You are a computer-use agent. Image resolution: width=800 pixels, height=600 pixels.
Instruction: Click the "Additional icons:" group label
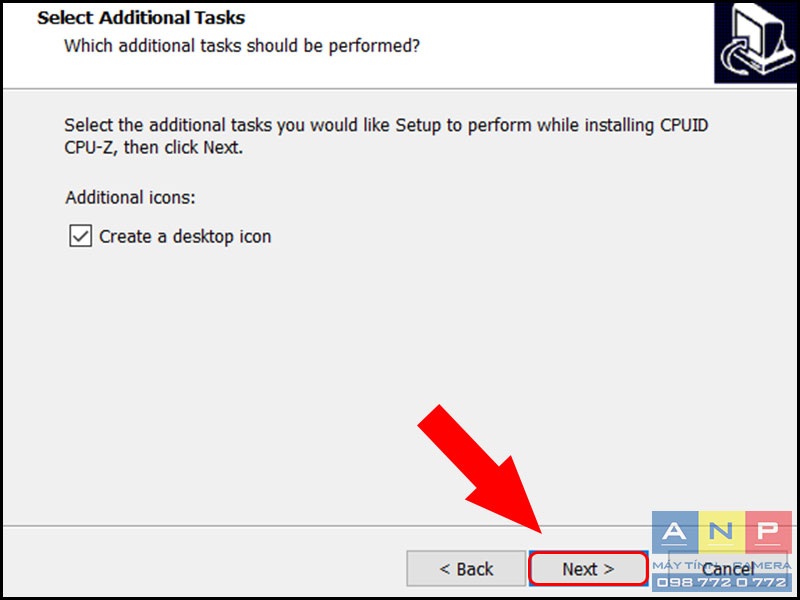[x=131, y=197]
